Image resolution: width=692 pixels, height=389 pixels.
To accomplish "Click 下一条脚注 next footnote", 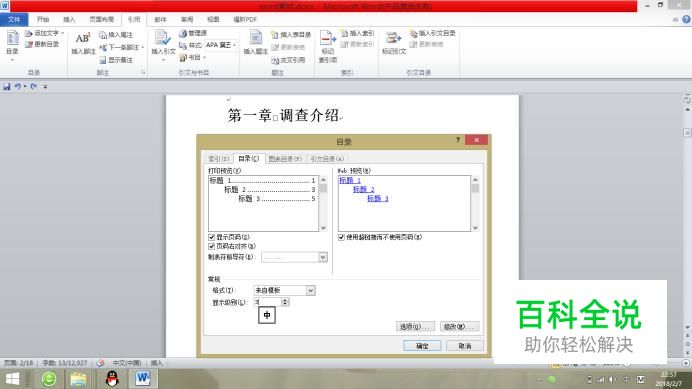I will (x=121, y=47).
